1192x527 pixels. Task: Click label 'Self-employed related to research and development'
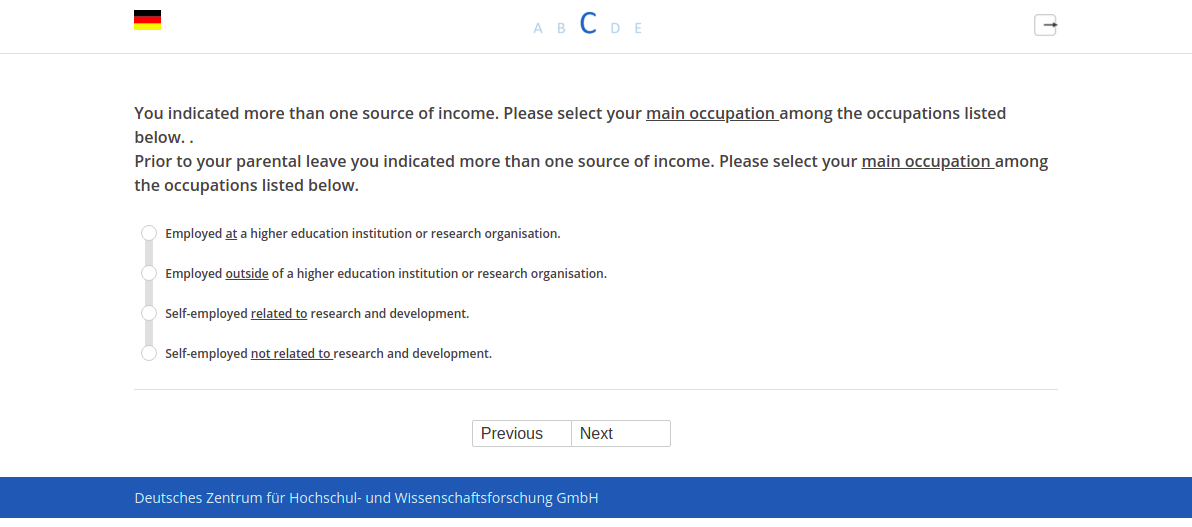point(317,313)
